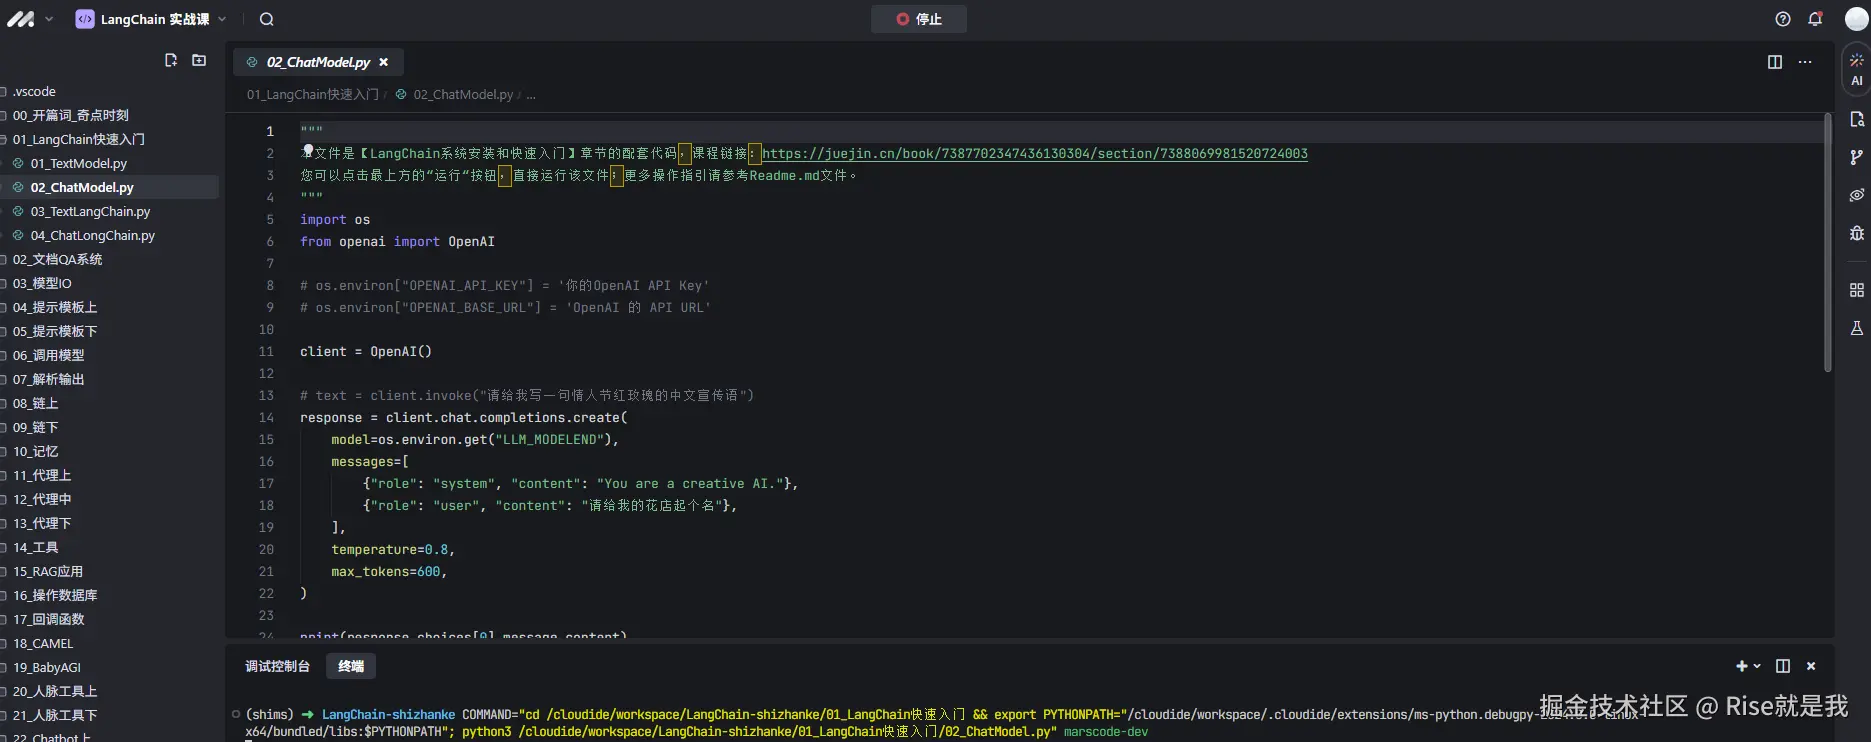Viewport: 1871px width, 742px height.
Task: Open the extensions grid icon
Action: (x=1856, y=290)
